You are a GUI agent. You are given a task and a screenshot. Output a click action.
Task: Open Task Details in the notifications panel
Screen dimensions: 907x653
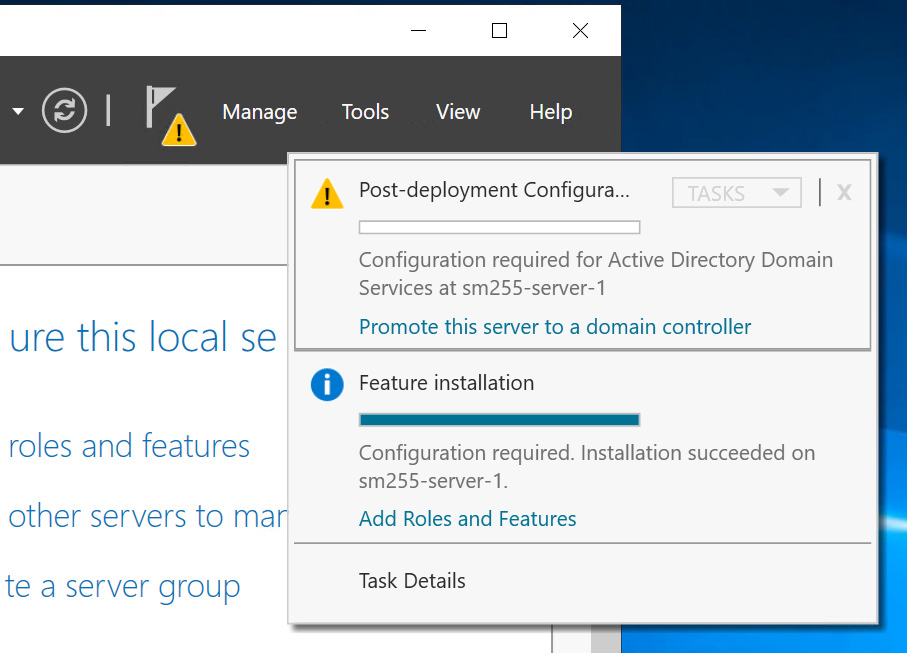tap(412, 581)
